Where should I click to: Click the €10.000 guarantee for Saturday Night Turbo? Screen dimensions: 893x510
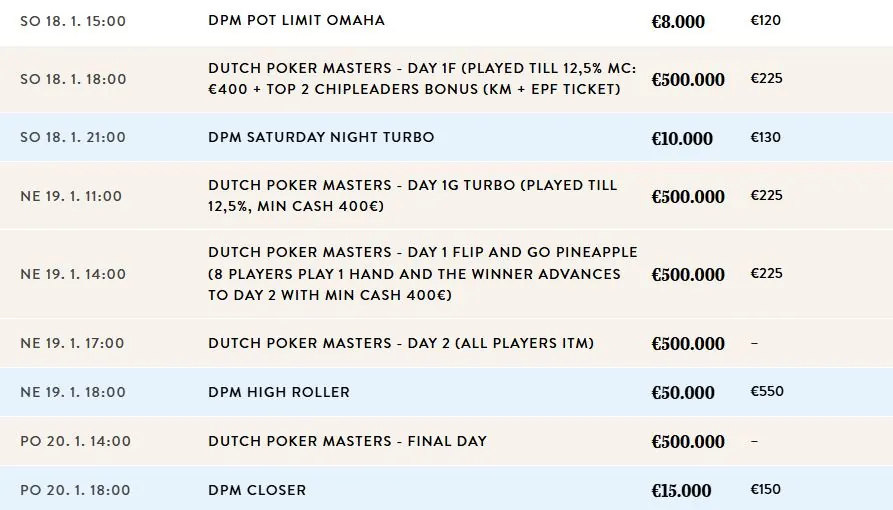(682, 138)
